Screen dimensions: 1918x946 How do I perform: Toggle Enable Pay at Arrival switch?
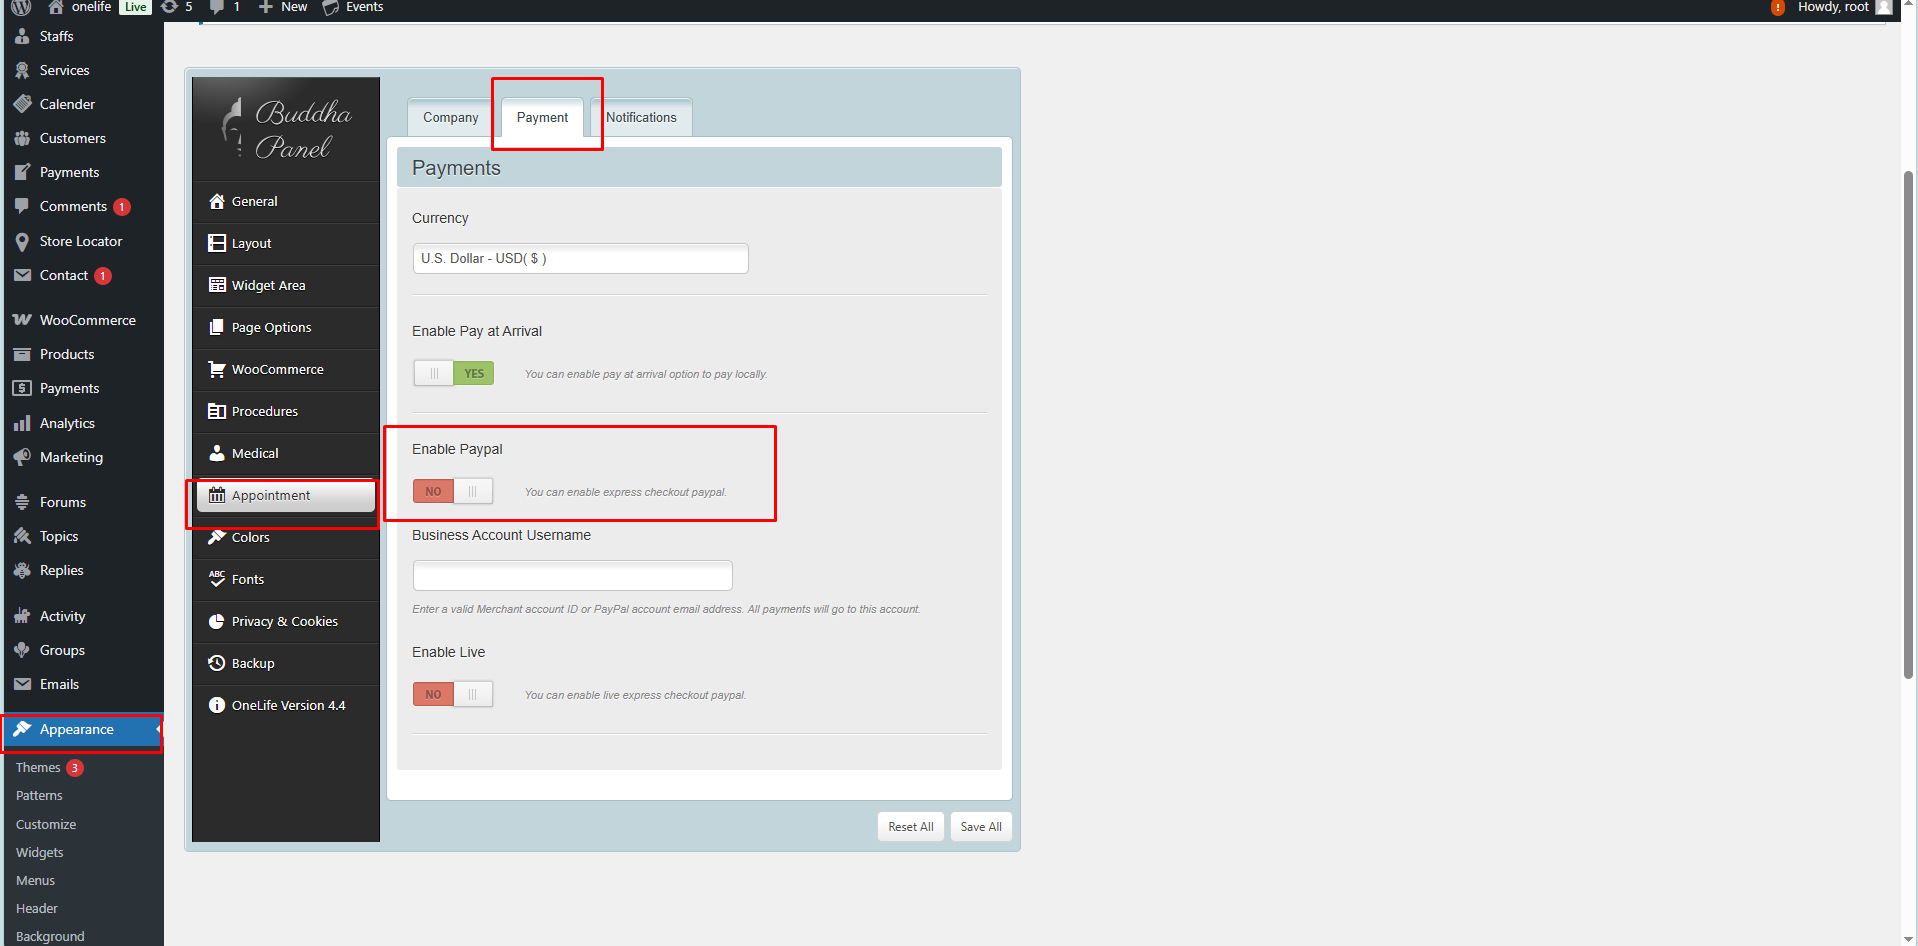[454, 374]
